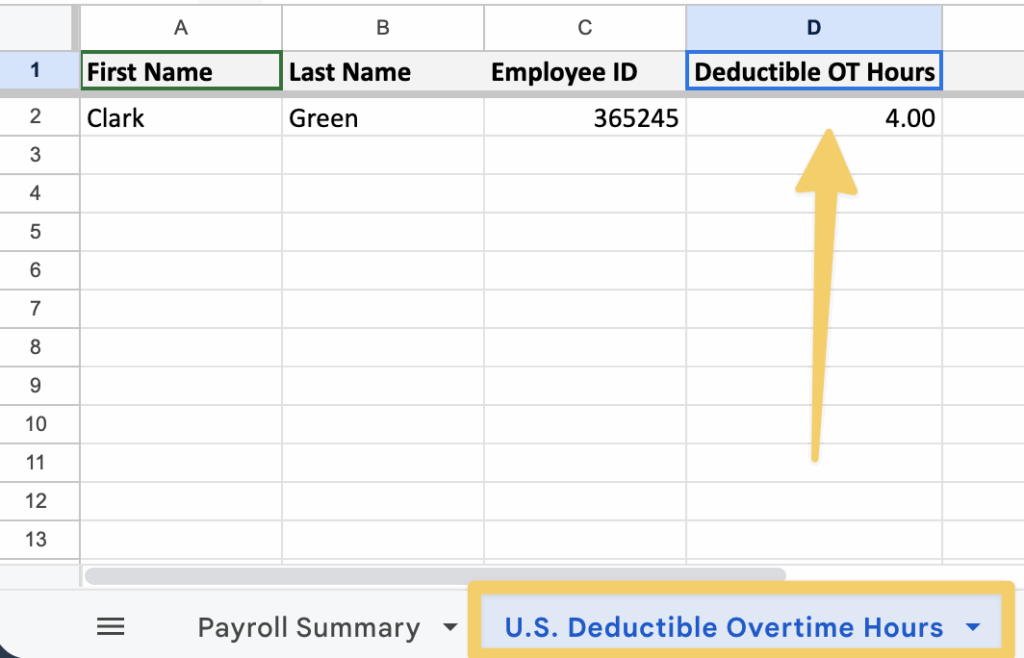This screenshot has height=658, width=1024.
Task: Select the cell containing Green
Action: pos(382,118)
